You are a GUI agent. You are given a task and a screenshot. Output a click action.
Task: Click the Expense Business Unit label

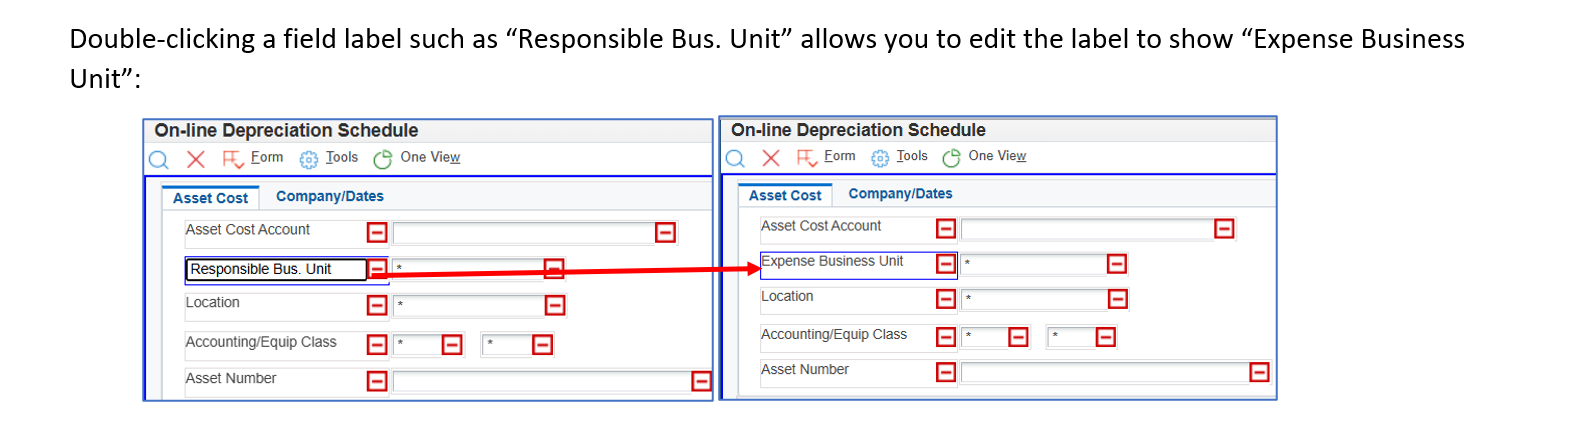pos(832,262)
